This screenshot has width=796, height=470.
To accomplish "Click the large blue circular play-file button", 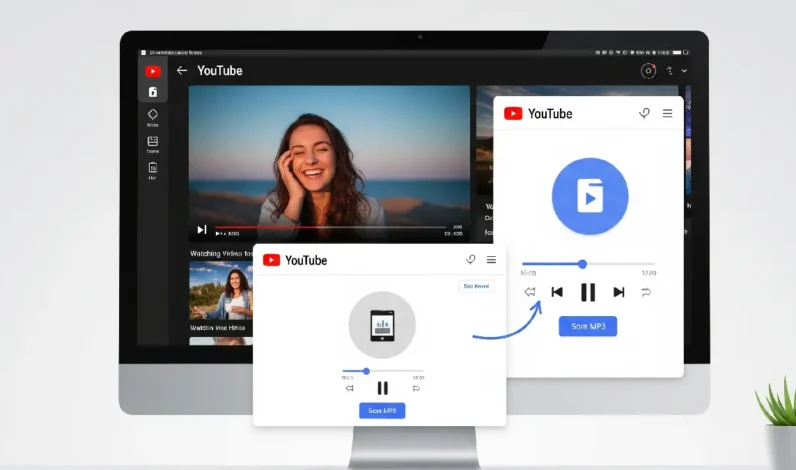I will click(x=590, y=196).
